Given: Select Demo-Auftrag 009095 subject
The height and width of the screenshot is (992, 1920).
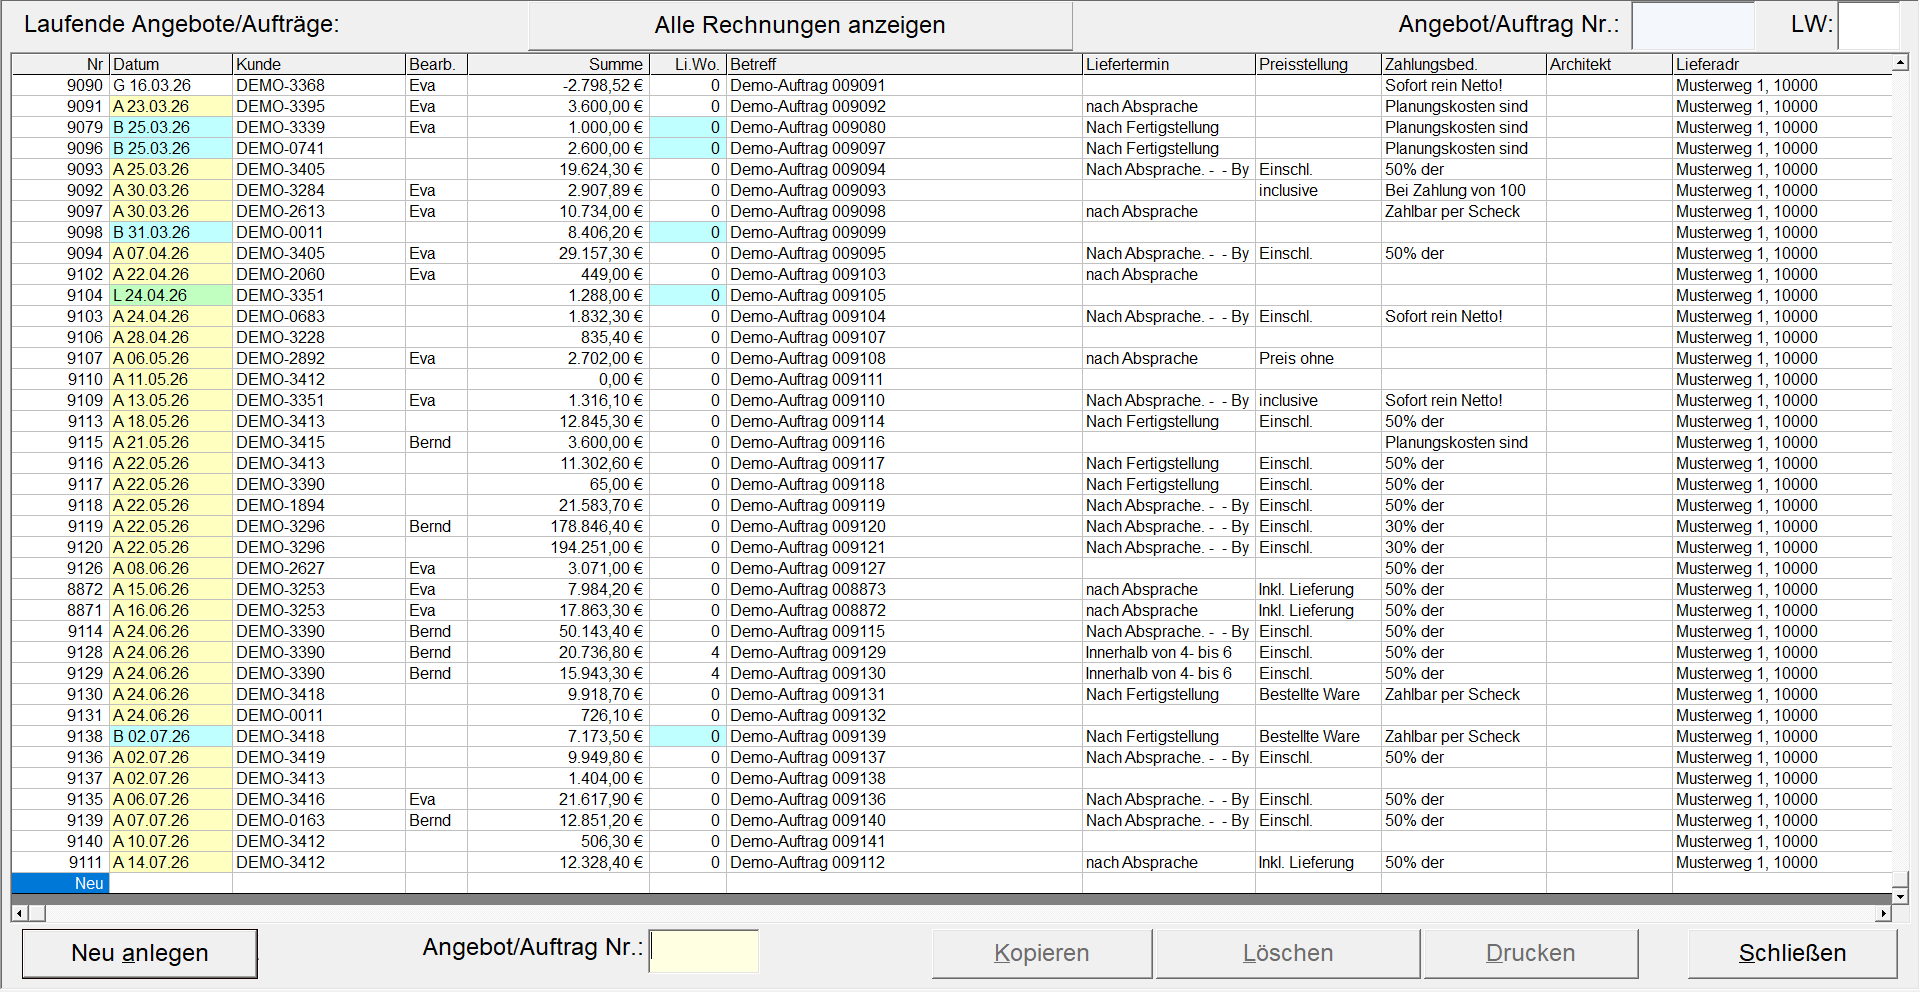Looking at the screenshot, I should pos(904,254).
